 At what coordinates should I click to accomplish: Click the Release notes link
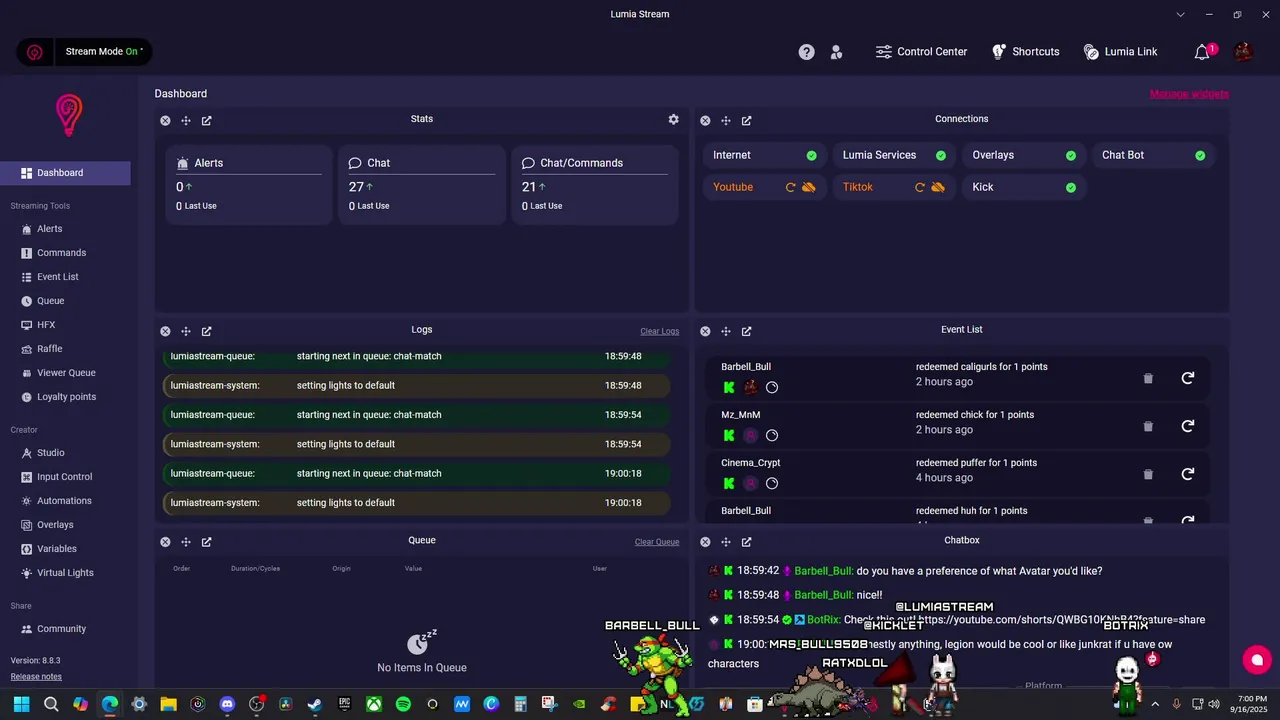tap(36, 677)
